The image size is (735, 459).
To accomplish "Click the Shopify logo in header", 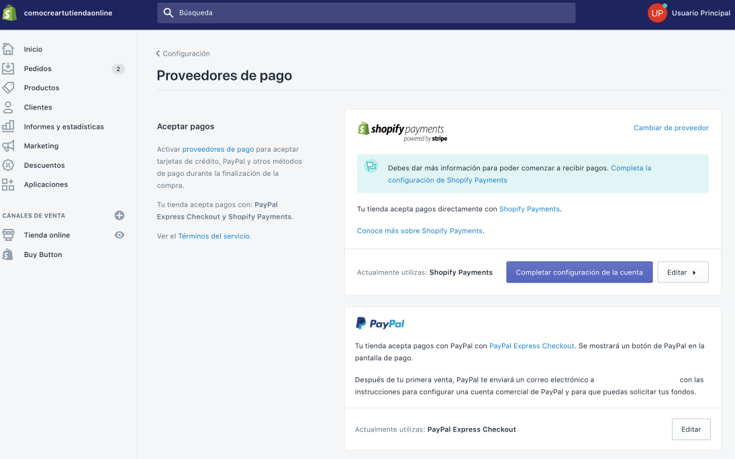I will click(x=9, y=13).
